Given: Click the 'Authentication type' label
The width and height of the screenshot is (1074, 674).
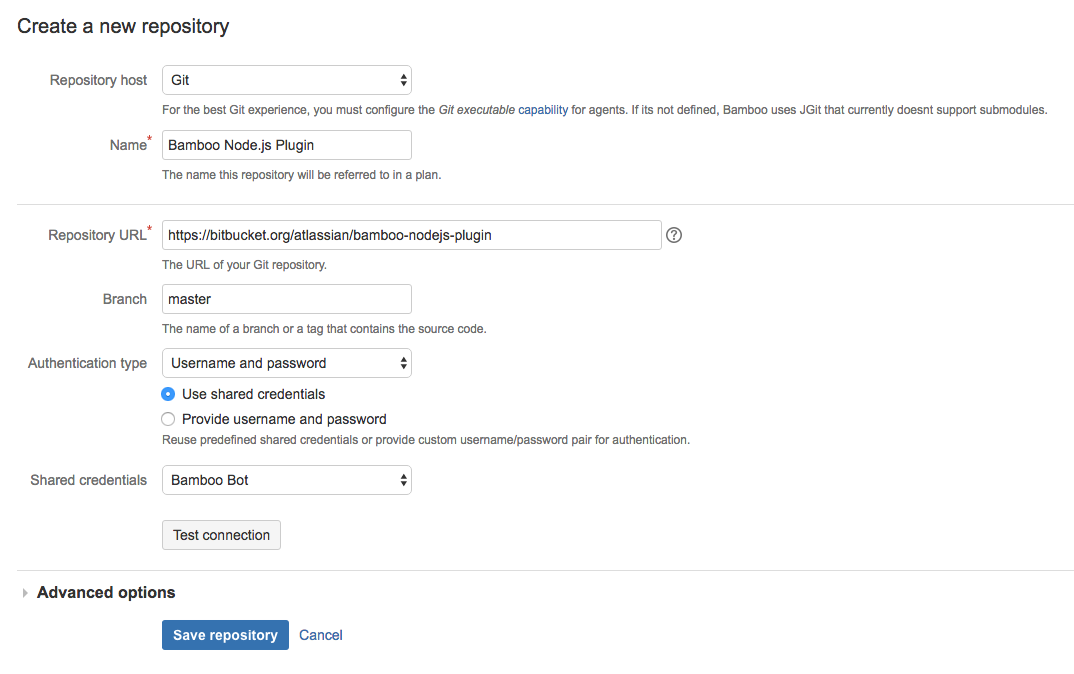Looking at the screenshot, I should (87, 363).
